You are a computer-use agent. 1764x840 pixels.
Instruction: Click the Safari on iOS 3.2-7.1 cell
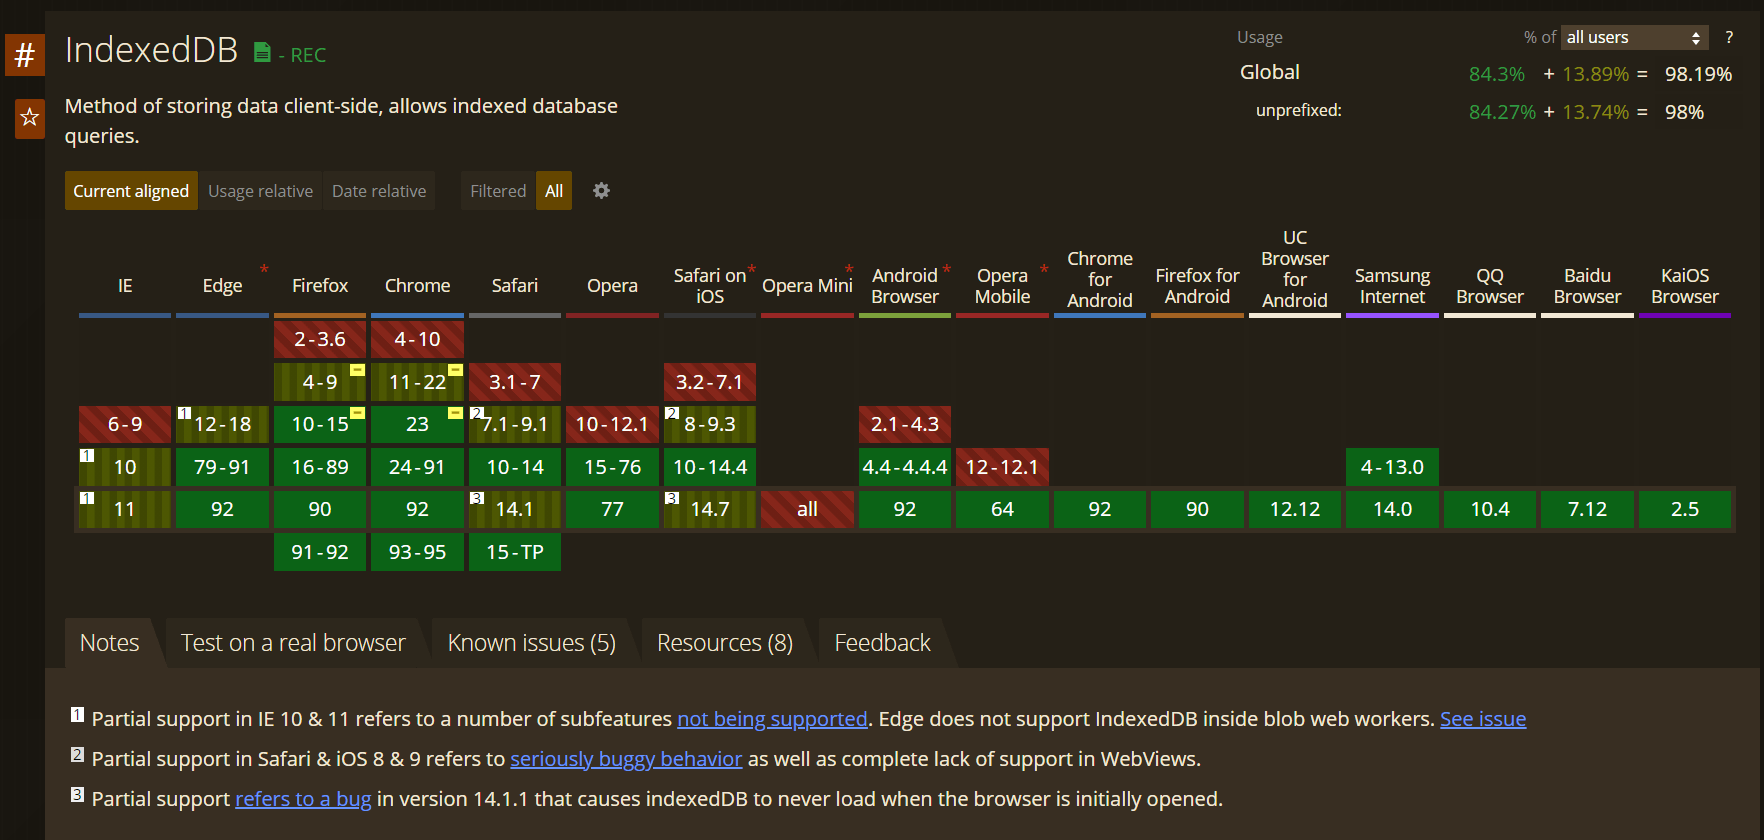pyautogui.click(x=710, y=382)
